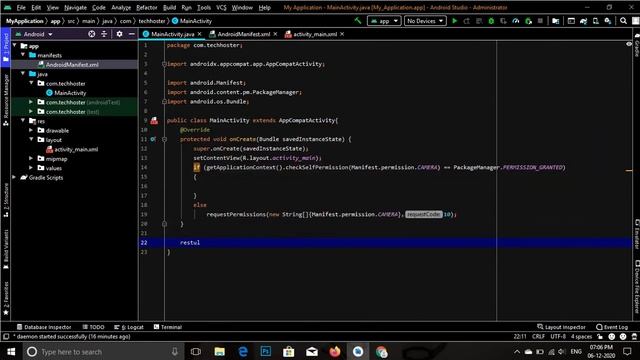Open the VCS menu

coord(221,7)
